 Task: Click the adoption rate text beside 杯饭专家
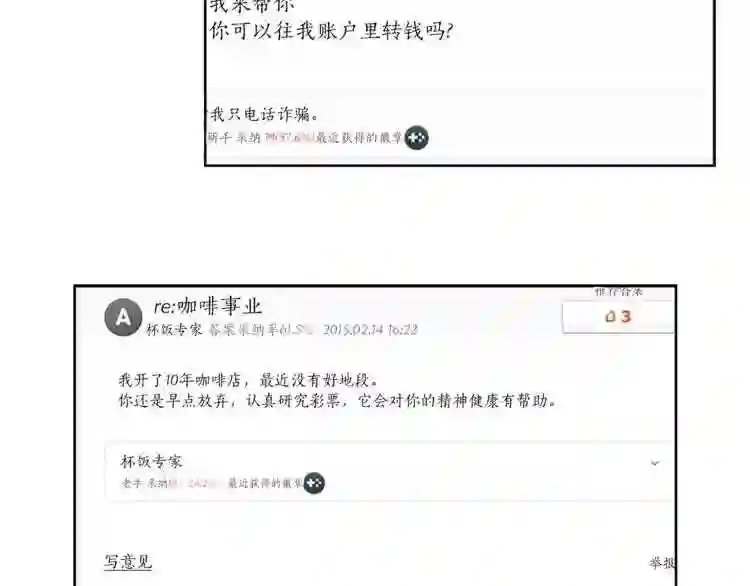point(261,330)
